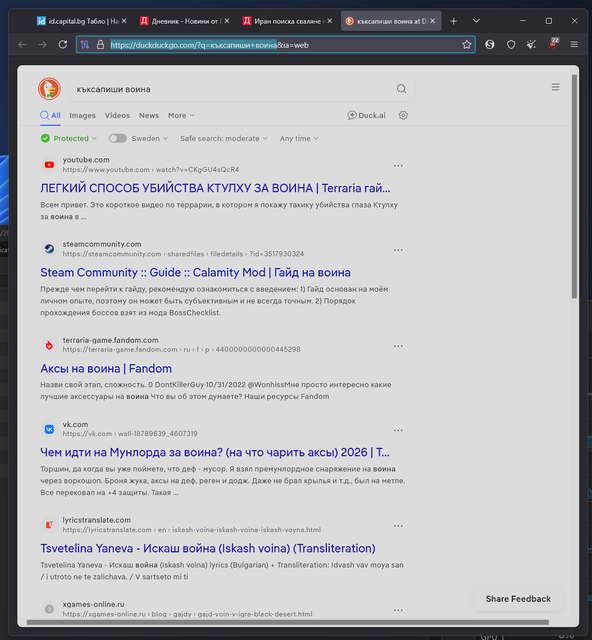Click the search magnifier icon in search box
Screen dimensions: 592x640
[401, 89]
